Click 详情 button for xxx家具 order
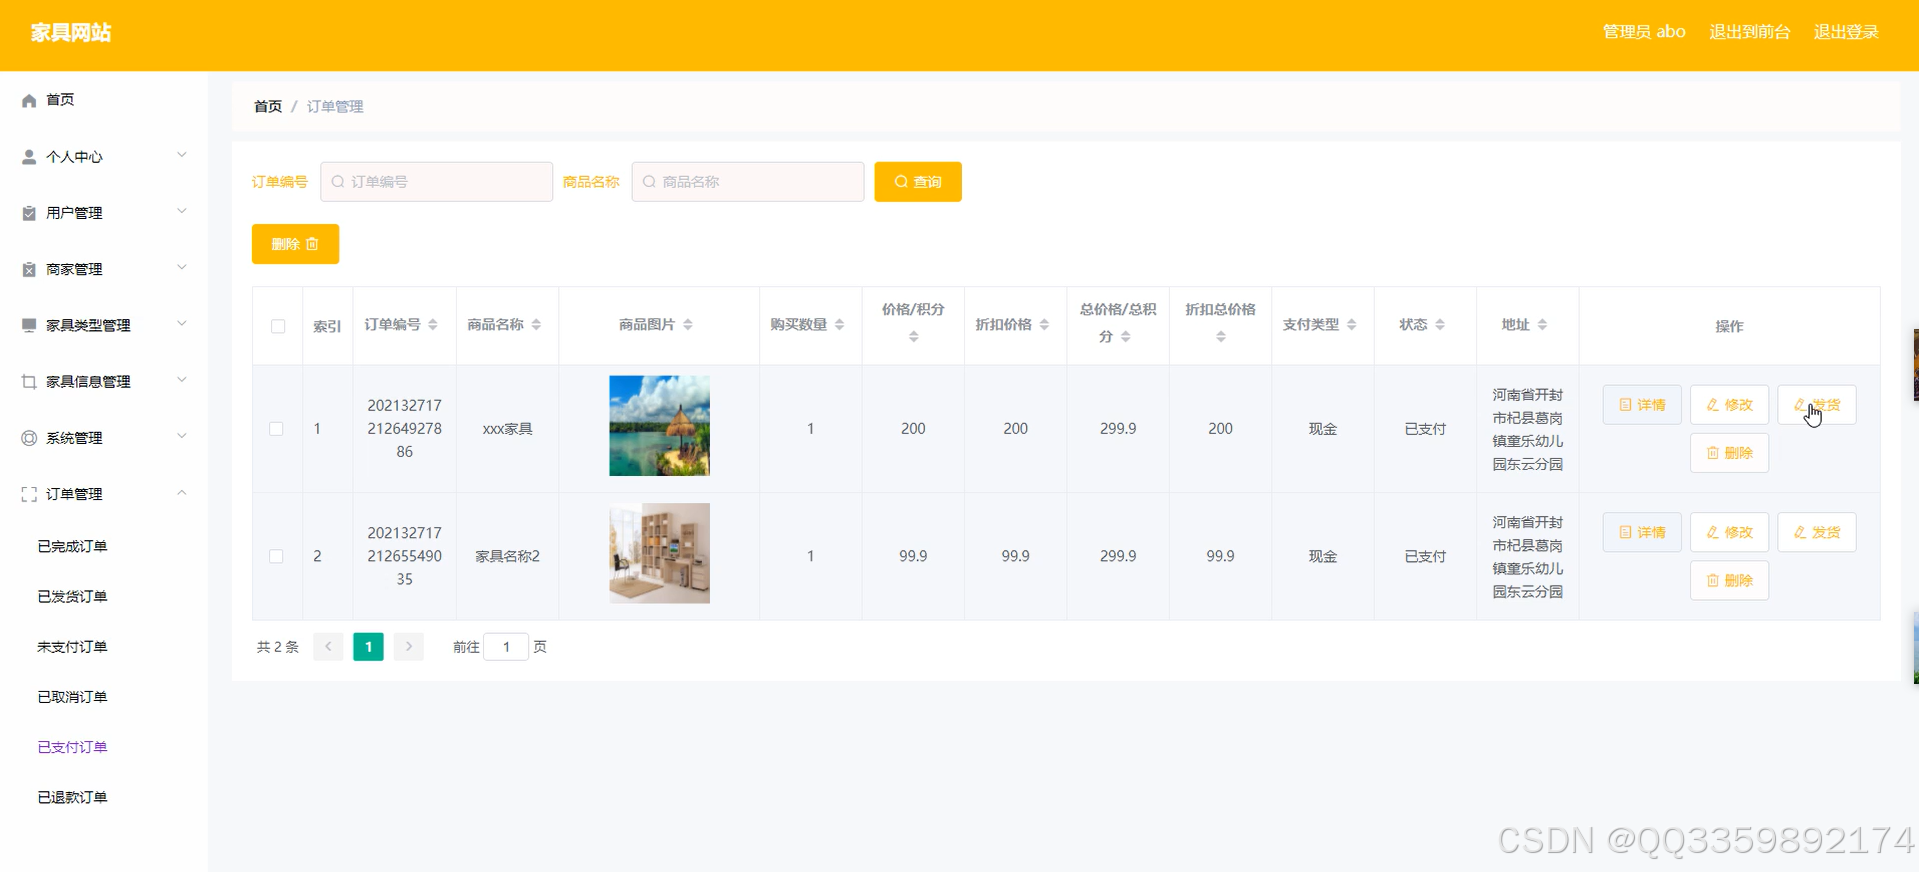1919x872 pixels. (1642, 405)
